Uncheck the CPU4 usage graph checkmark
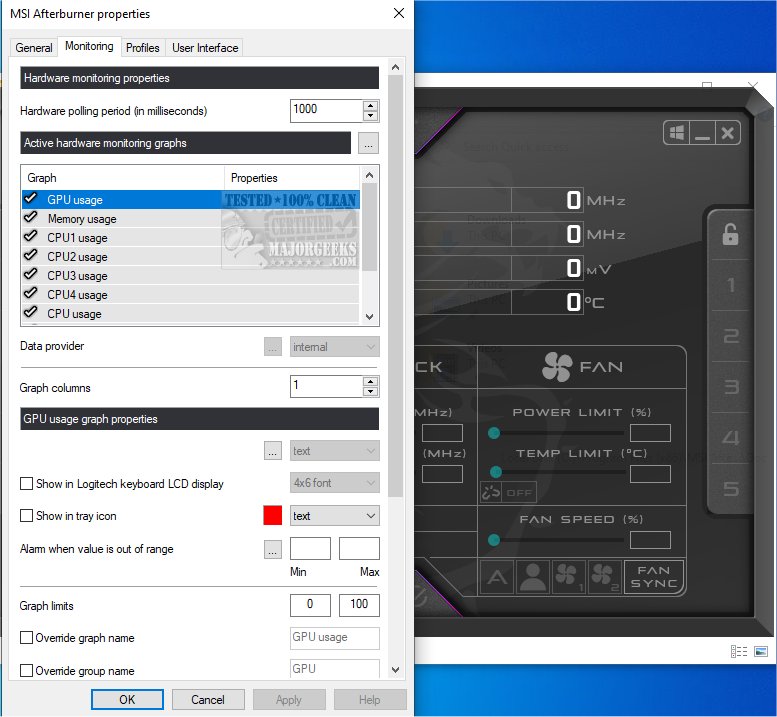 pyautogui.click(x=31, y=294)
